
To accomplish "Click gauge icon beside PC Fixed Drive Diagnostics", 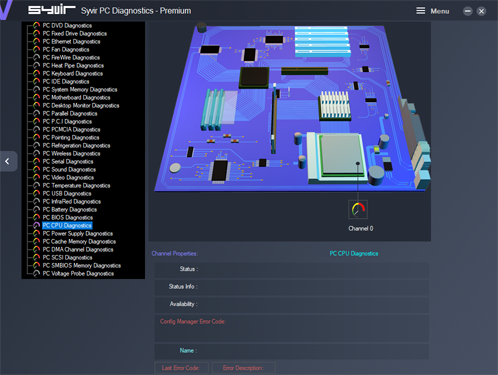I will point(36,33).
